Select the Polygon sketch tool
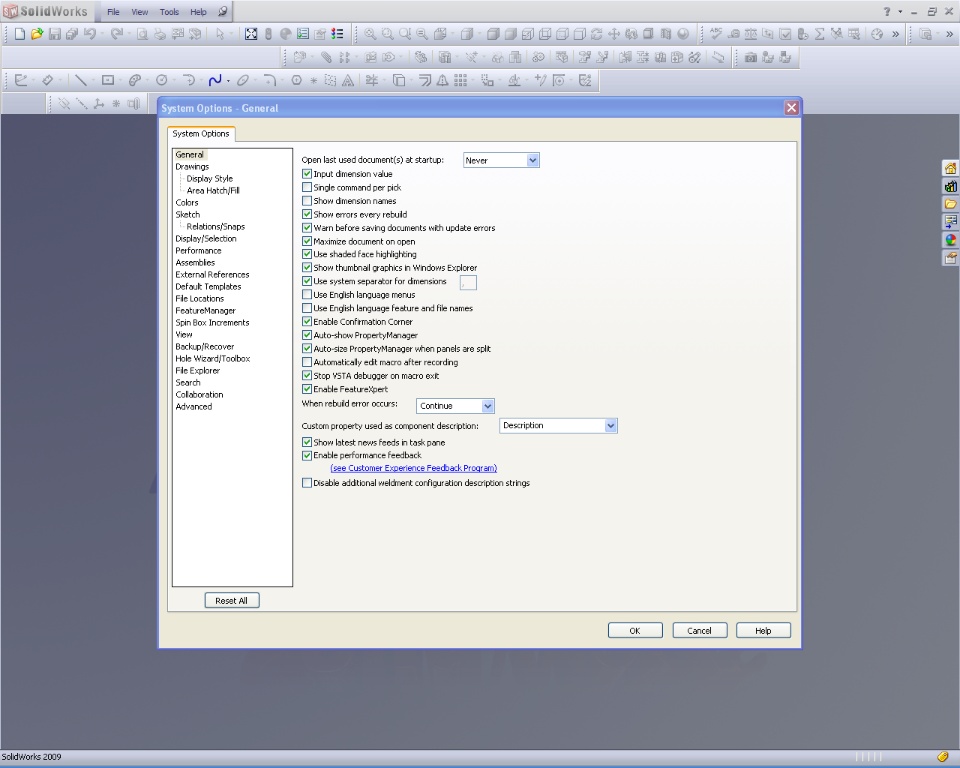The image size is (960, 768). tap(296, 80)
